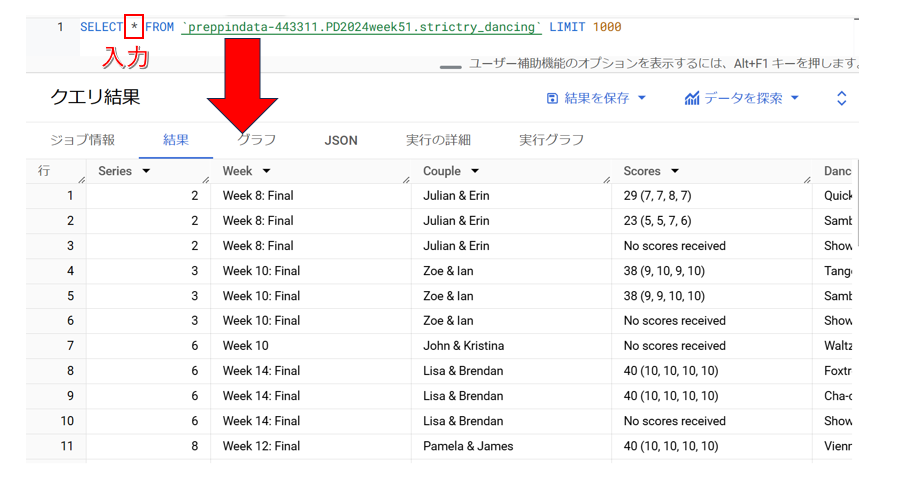Click the Scores column resize handle
904x493 pixels.
tap(807, 180)
